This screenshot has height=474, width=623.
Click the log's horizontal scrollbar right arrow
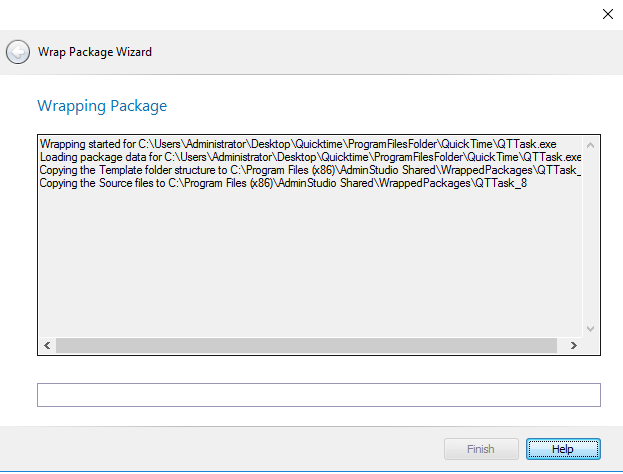click(x=573, y=345)
